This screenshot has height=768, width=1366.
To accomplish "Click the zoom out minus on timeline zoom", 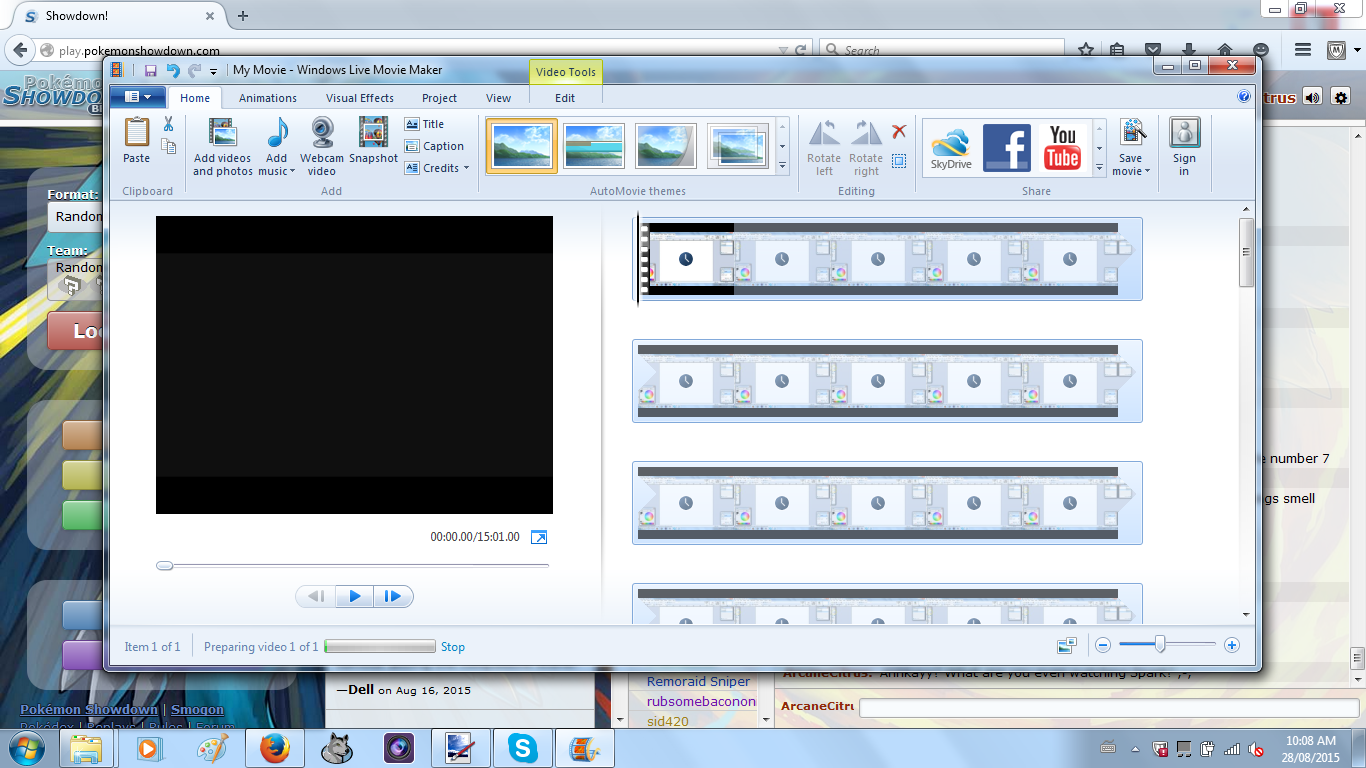I will (x=1103, y=646).
